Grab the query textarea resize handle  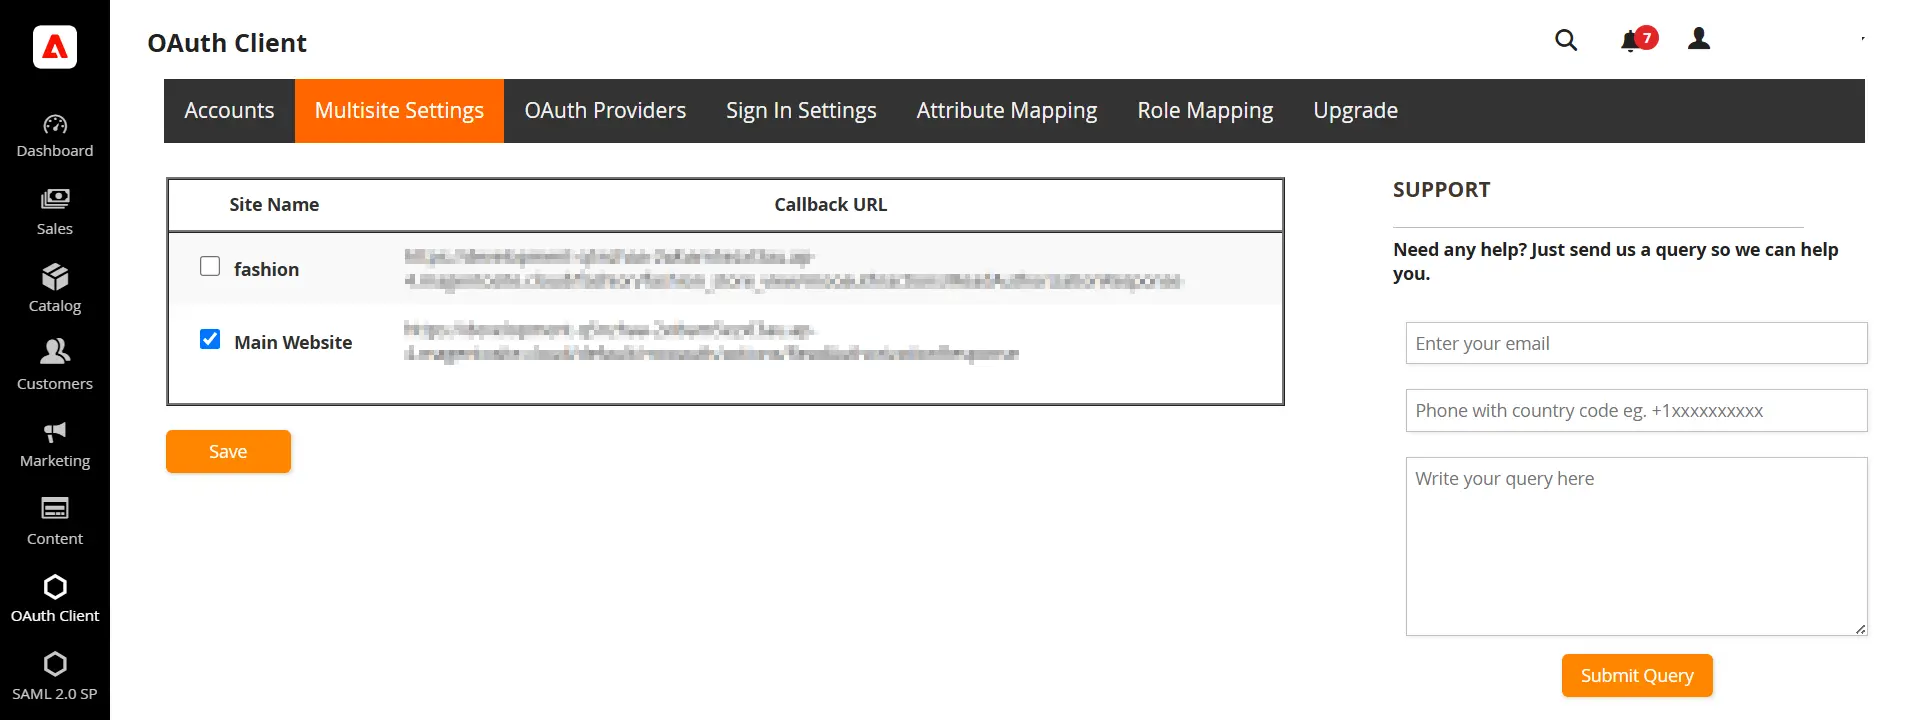1860,629
